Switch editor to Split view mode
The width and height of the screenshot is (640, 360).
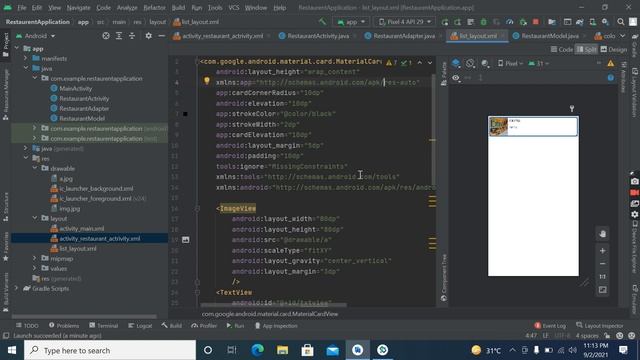(586, 49)
